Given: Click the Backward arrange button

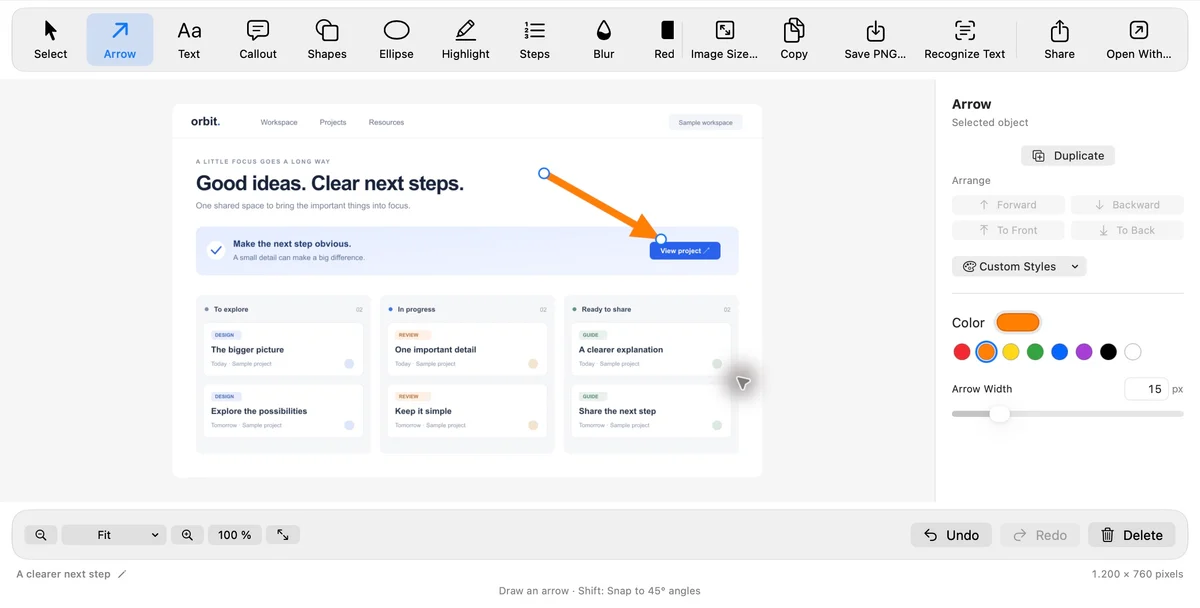Looking at the screenshot, I should tap(1127, 205).
